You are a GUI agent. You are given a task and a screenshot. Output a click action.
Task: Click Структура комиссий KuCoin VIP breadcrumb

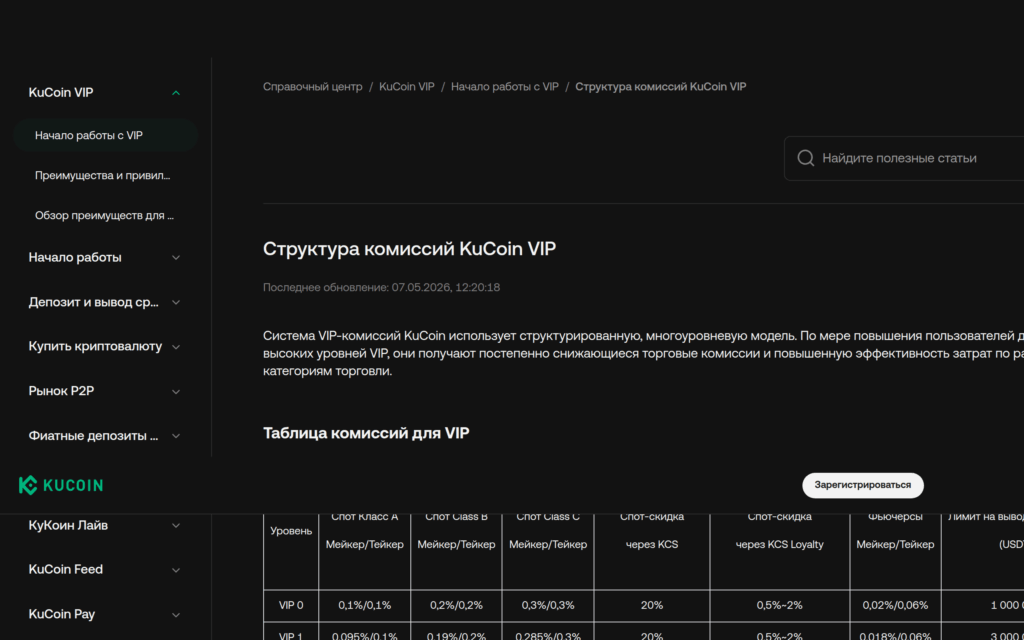coord(660,86)
